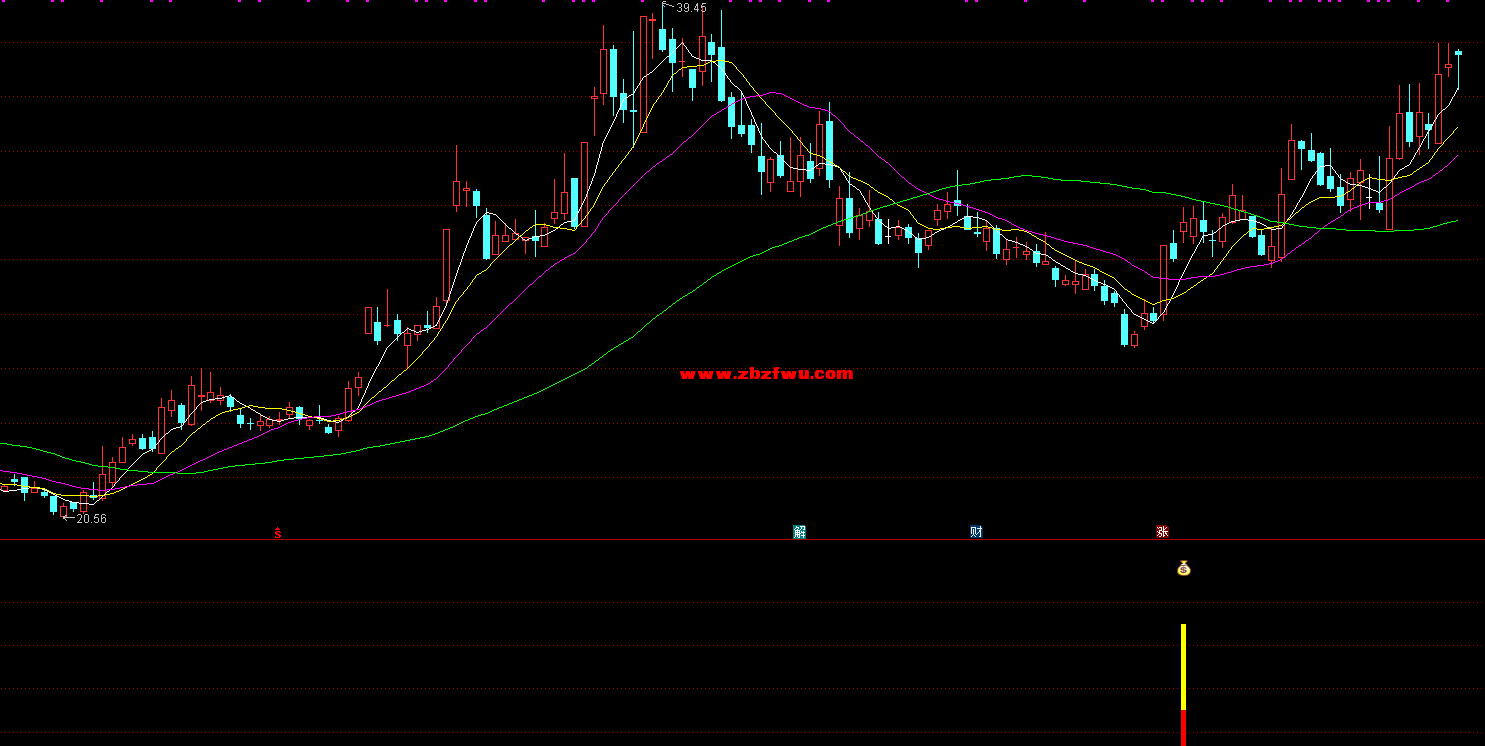
Task: Click the red dollar sign marker
Action: click(278, 532)
